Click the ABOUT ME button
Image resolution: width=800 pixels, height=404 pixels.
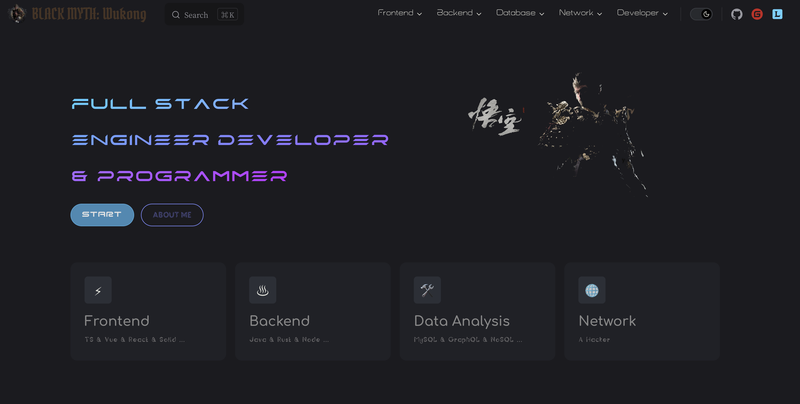(172, 215)
